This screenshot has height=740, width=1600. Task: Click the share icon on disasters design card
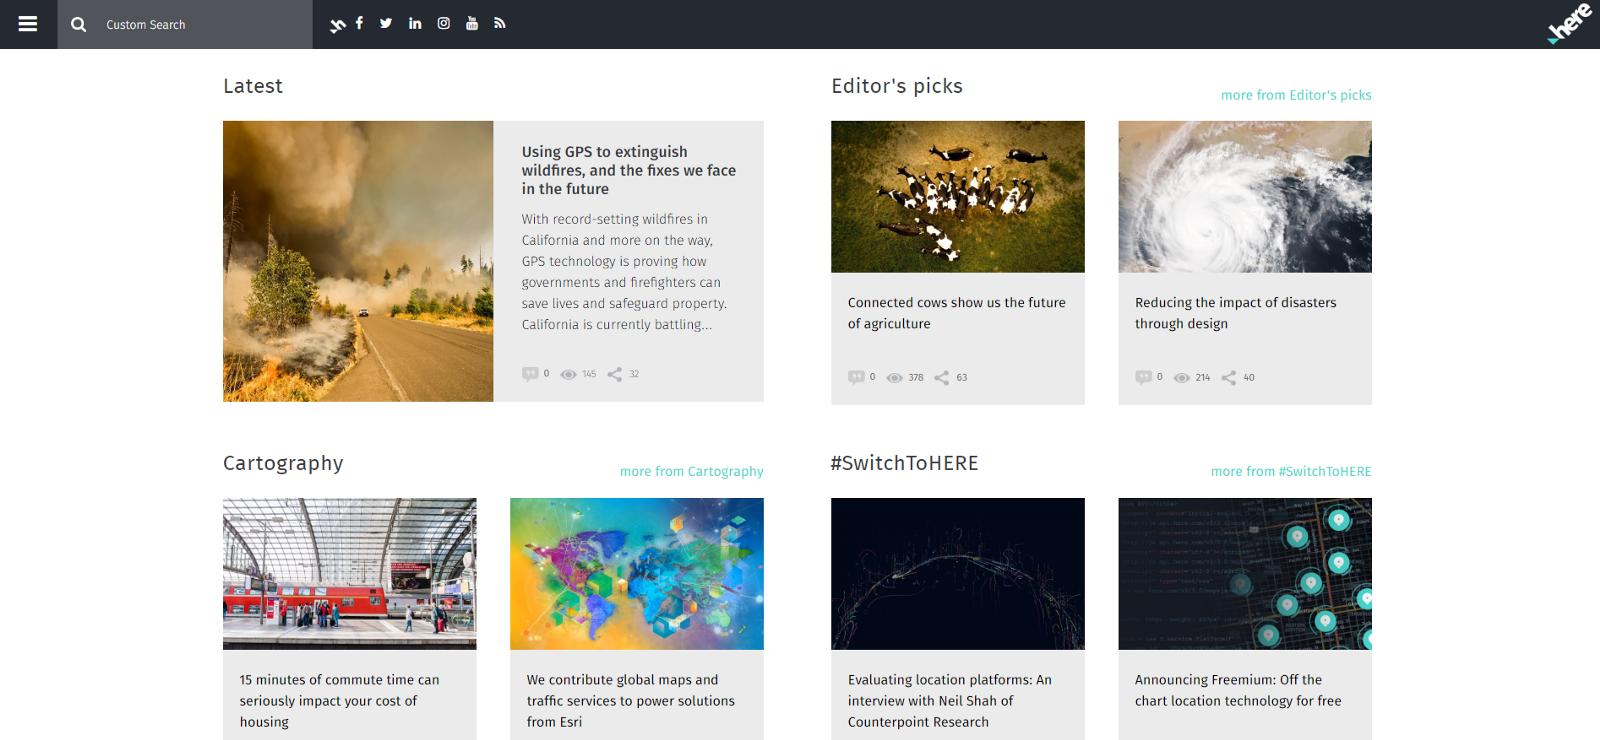pyautogui.click(x=1229, y=377)
